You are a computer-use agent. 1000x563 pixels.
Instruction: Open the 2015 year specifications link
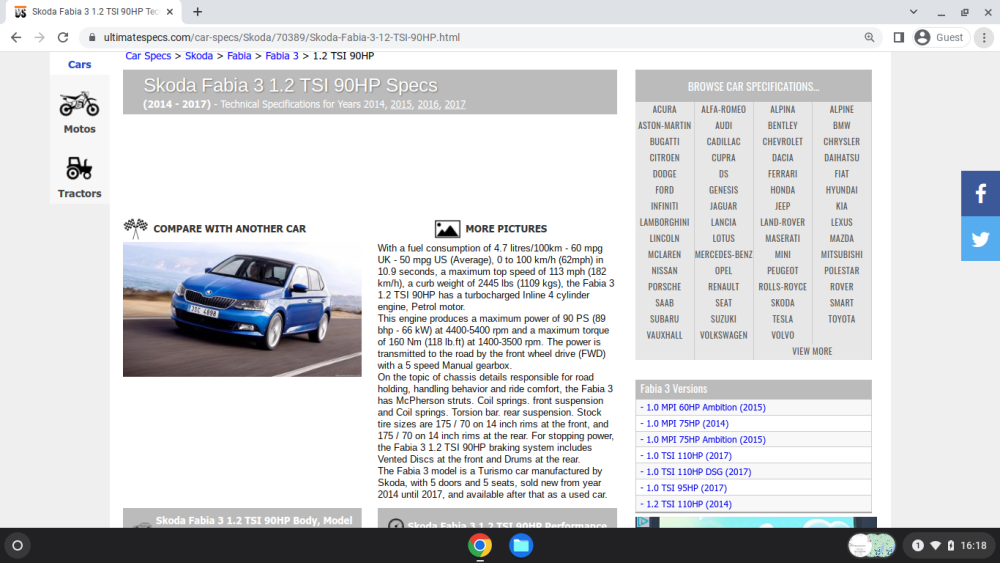pyautogui.click(x=401, y=105)
